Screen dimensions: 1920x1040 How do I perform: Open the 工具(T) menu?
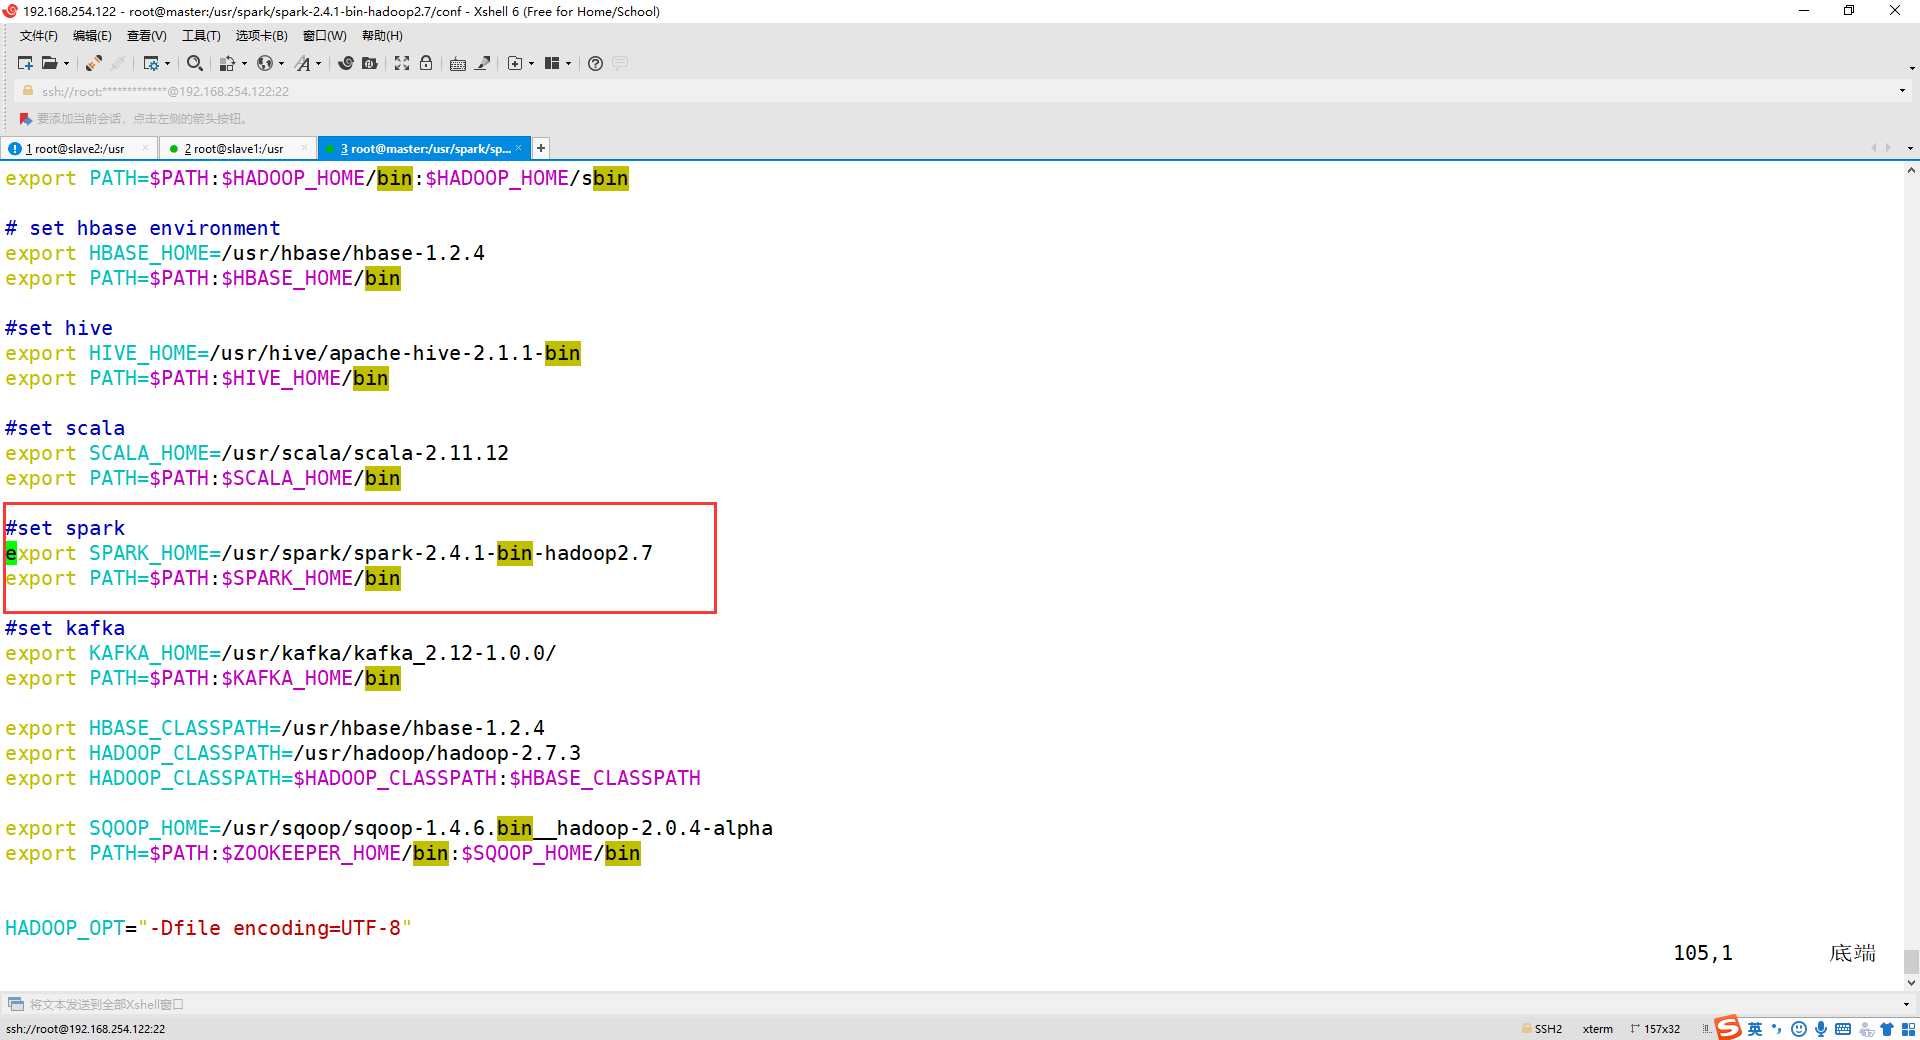[x=201, y=35]
